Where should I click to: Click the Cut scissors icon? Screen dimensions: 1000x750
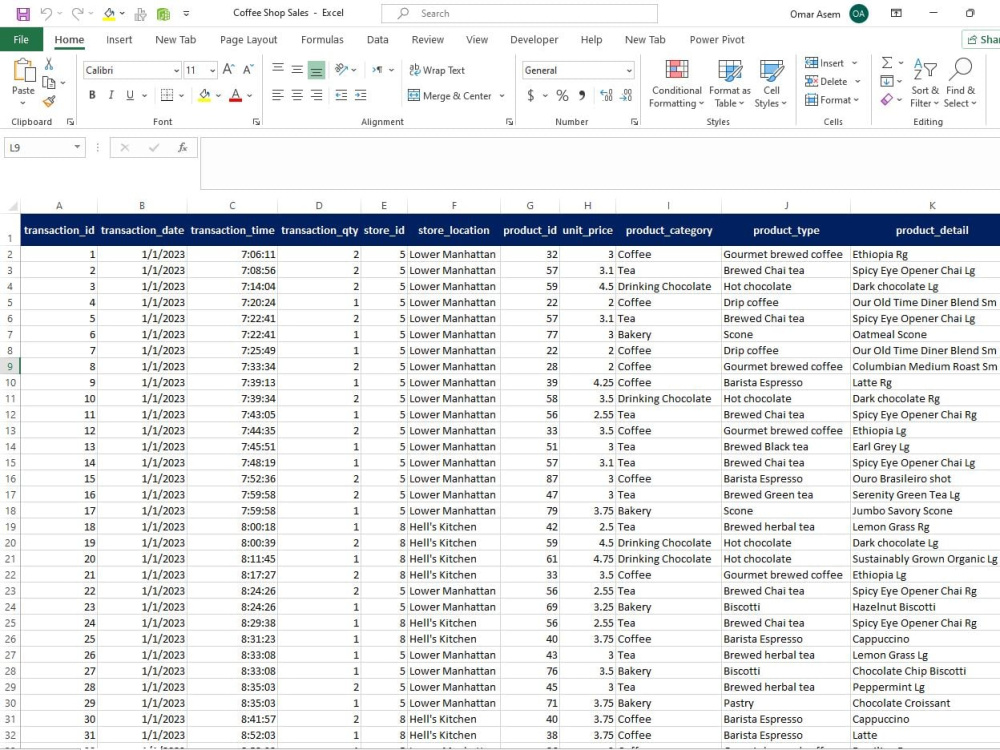tap(49, 64)
